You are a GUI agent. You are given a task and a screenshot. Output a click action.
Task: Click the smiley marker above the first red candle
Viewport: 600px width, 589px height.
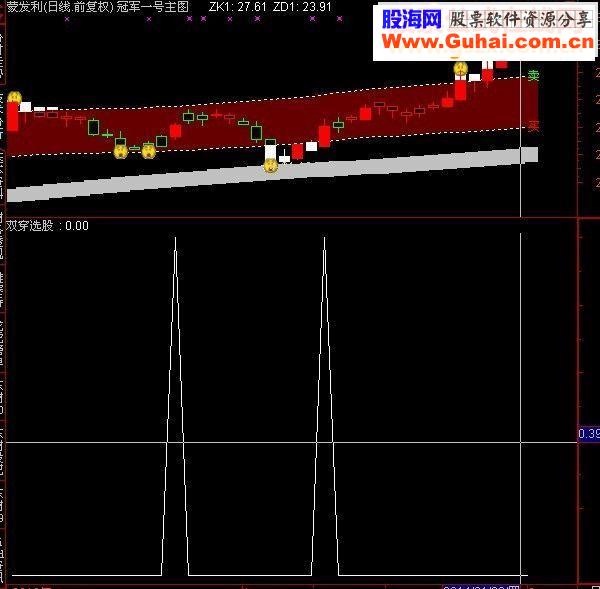point(15,98)
